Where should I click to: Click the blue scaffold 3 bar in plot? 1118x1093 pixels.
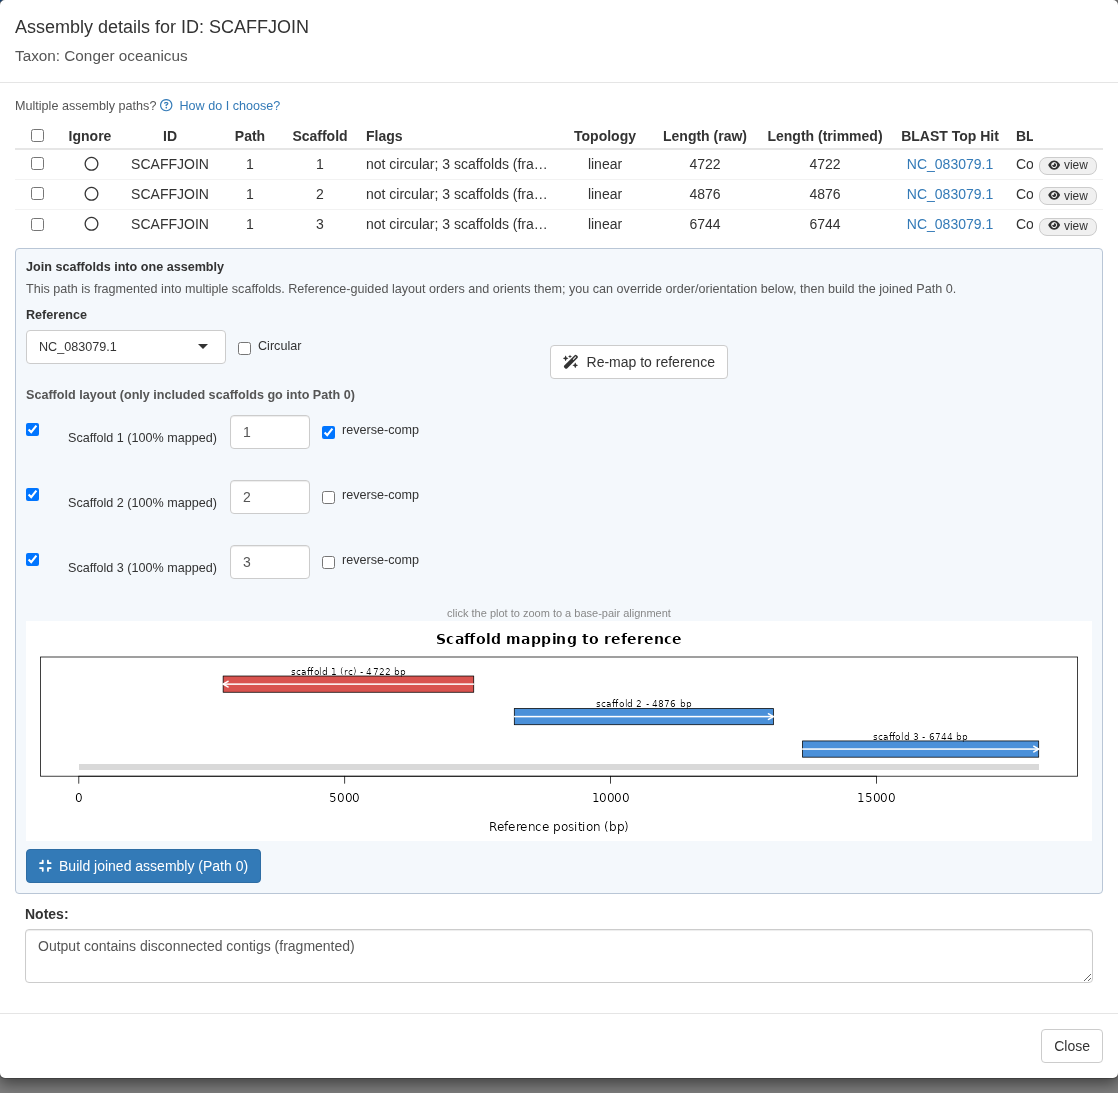point(920,749)
